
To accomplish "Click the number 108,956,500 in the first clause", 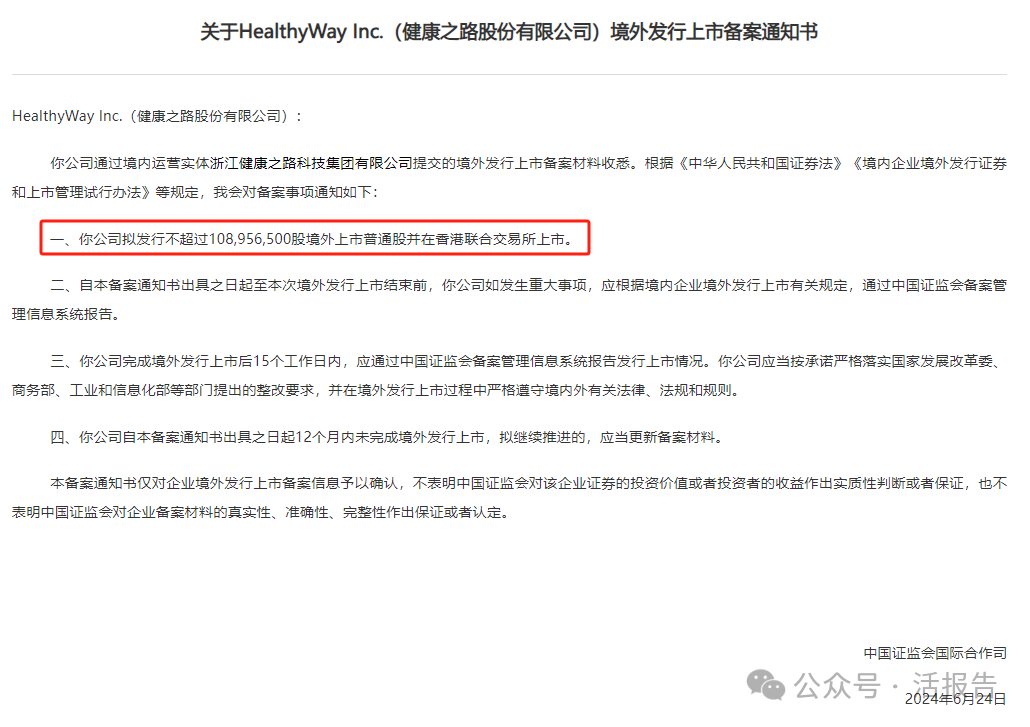I will tap(250, 239).
